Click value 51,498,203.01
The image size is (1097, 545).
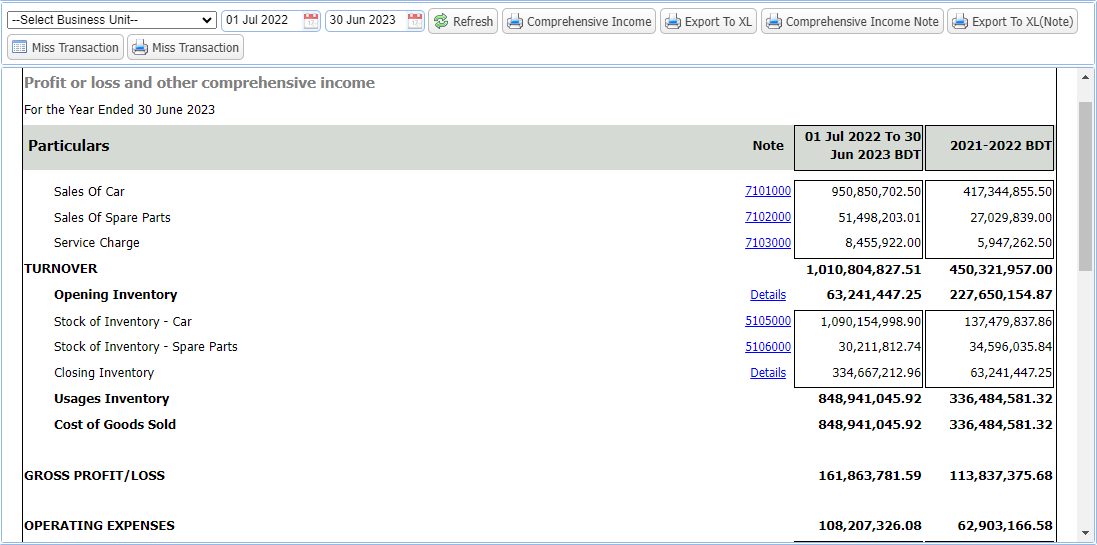879,218
